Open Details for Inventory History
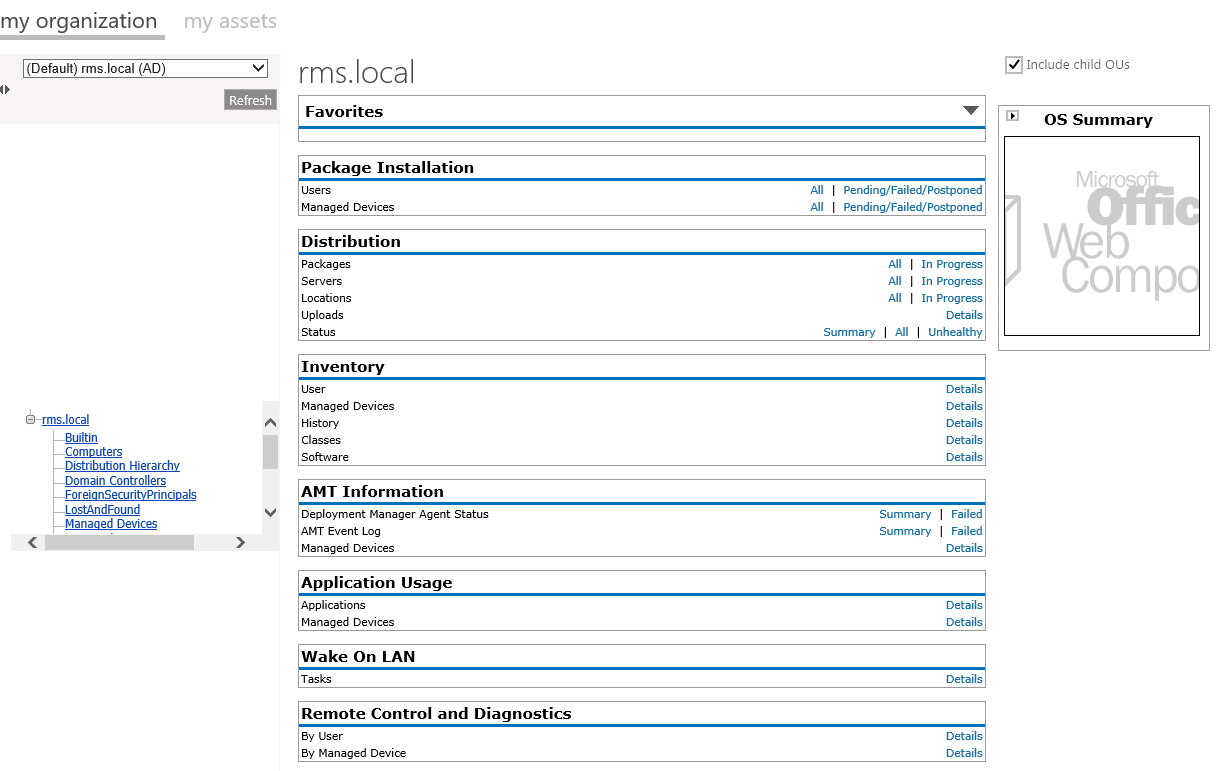 964,423
